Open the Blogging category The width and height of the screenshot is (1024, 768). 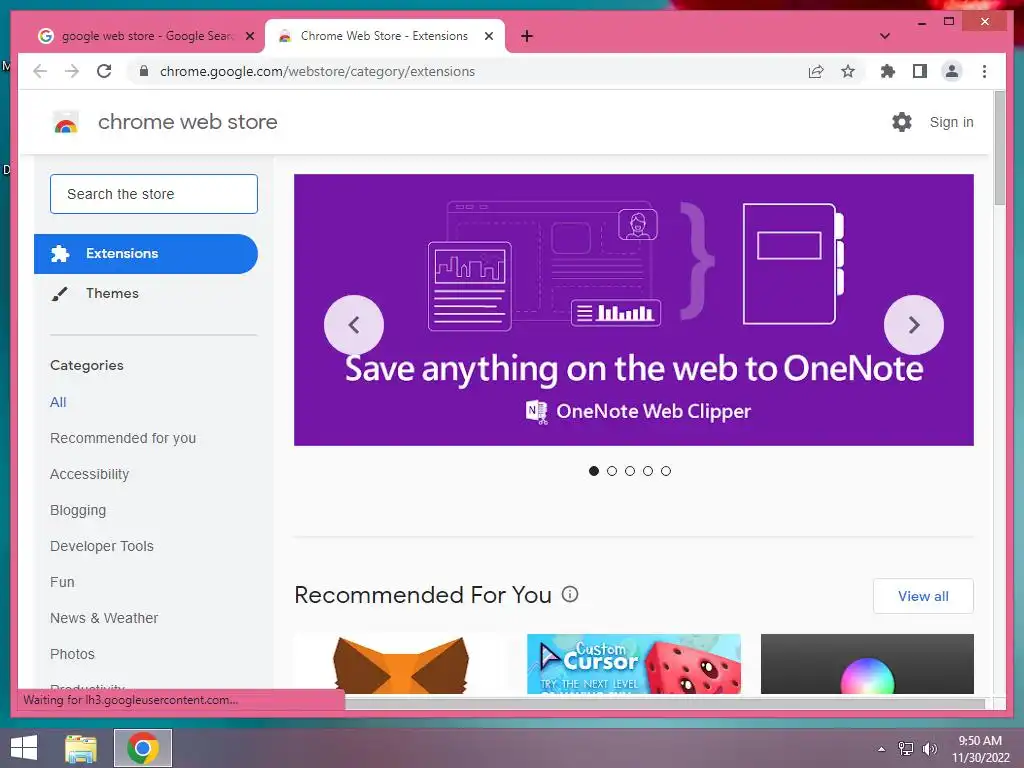pyautogui.click(x=78, y=510)
